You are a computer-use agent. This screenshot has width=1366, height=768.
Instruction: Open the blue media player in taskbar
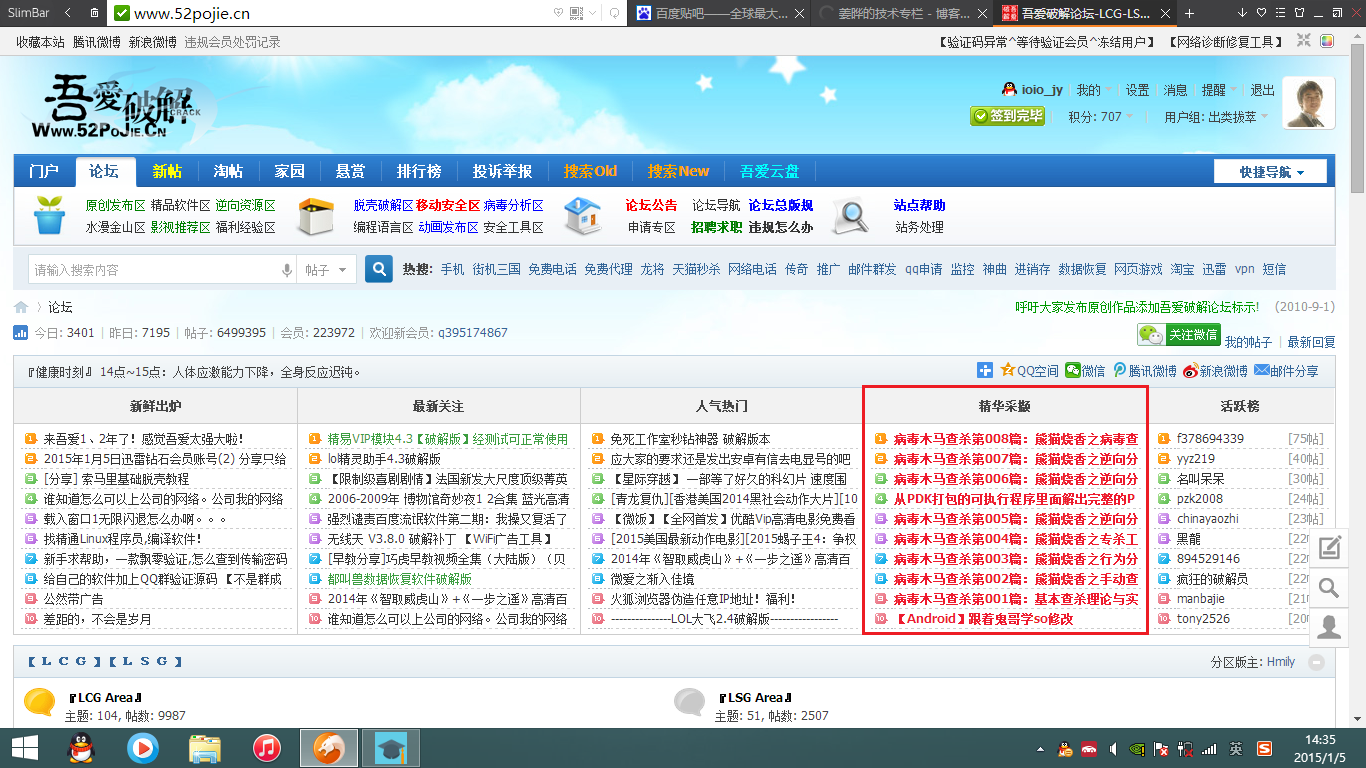[x=143, y=746]
